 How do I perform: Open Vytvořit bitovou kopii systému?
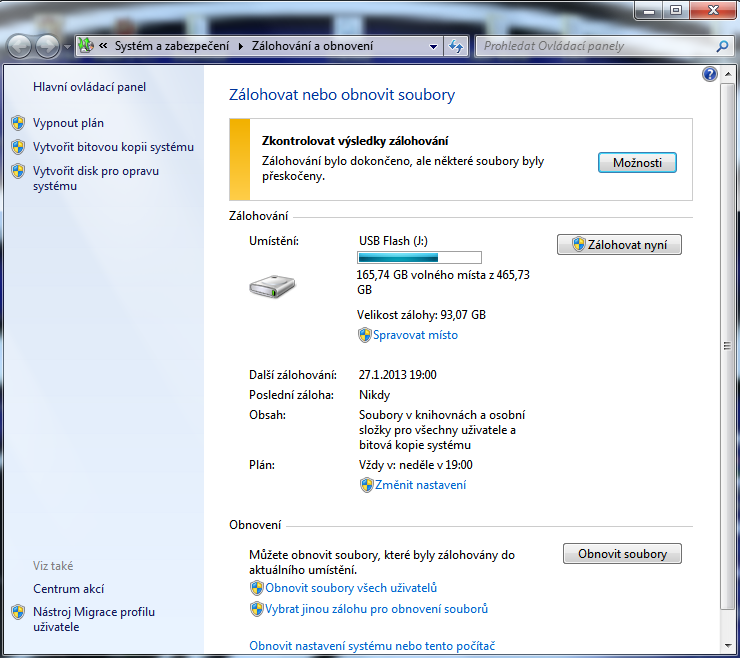(113, 147)
